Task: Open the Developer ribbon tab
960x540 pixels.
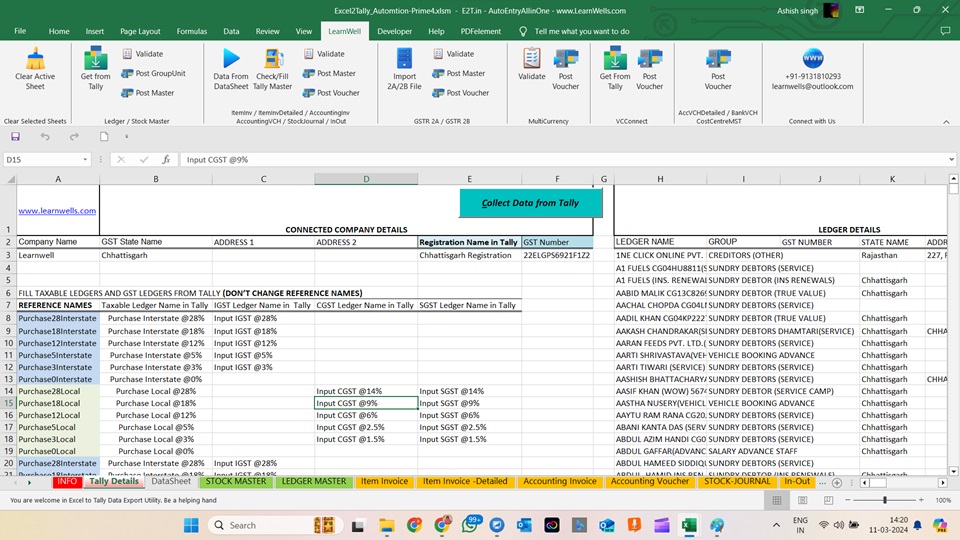Action: (394, 31)
